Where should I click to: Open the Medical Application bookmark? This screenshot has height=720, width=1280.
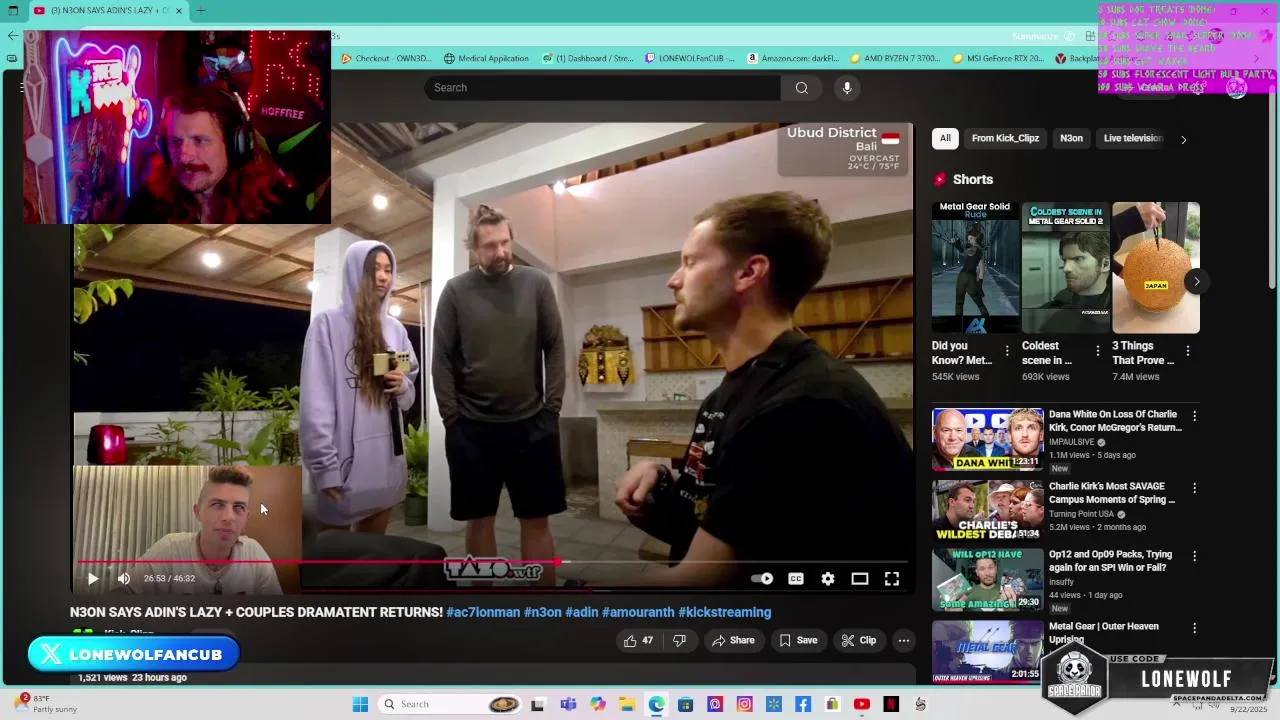coord(486,58)
